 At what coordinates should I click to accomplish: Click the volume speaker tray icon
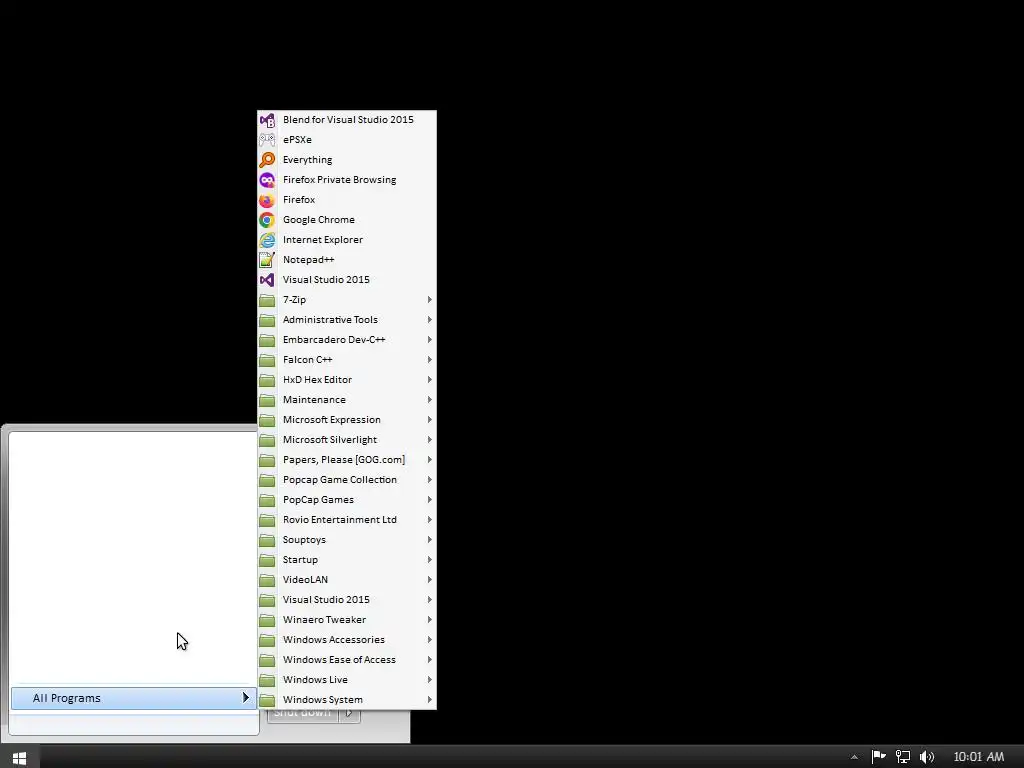927,757
